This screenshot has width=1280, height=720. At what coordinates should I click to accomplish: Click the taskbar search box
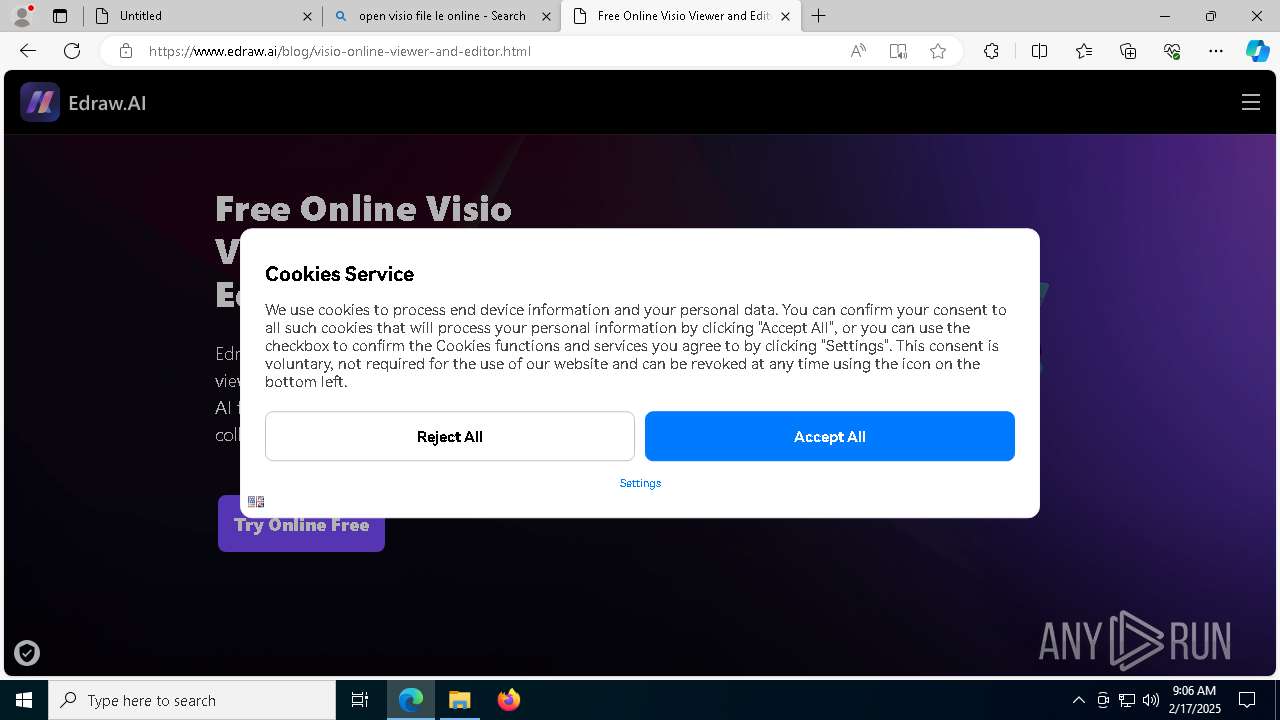[x=192, y=700]
